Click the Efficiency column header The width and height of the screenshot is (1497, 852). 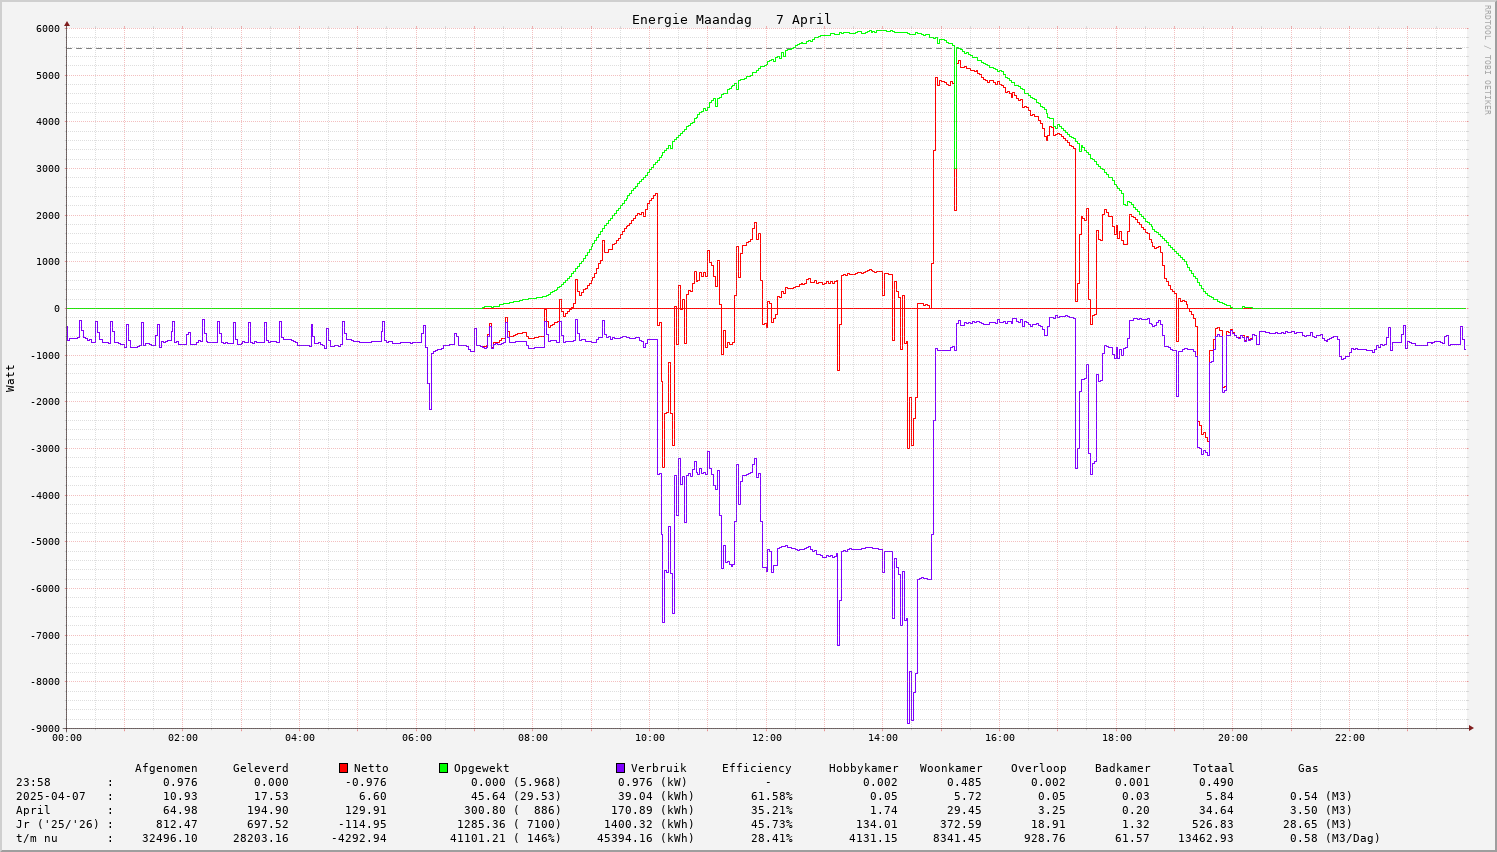tap(756, 768)
